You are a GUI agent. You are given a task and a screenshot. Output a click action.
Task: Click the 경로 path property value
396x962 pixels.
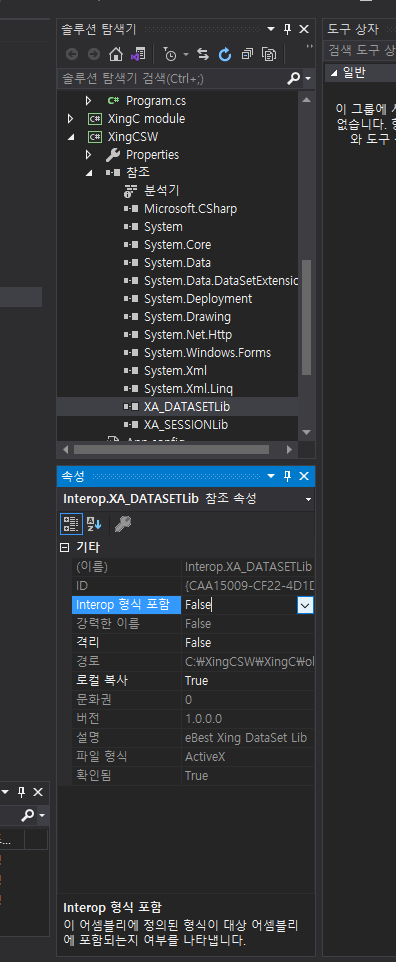[x=249, y=661]
